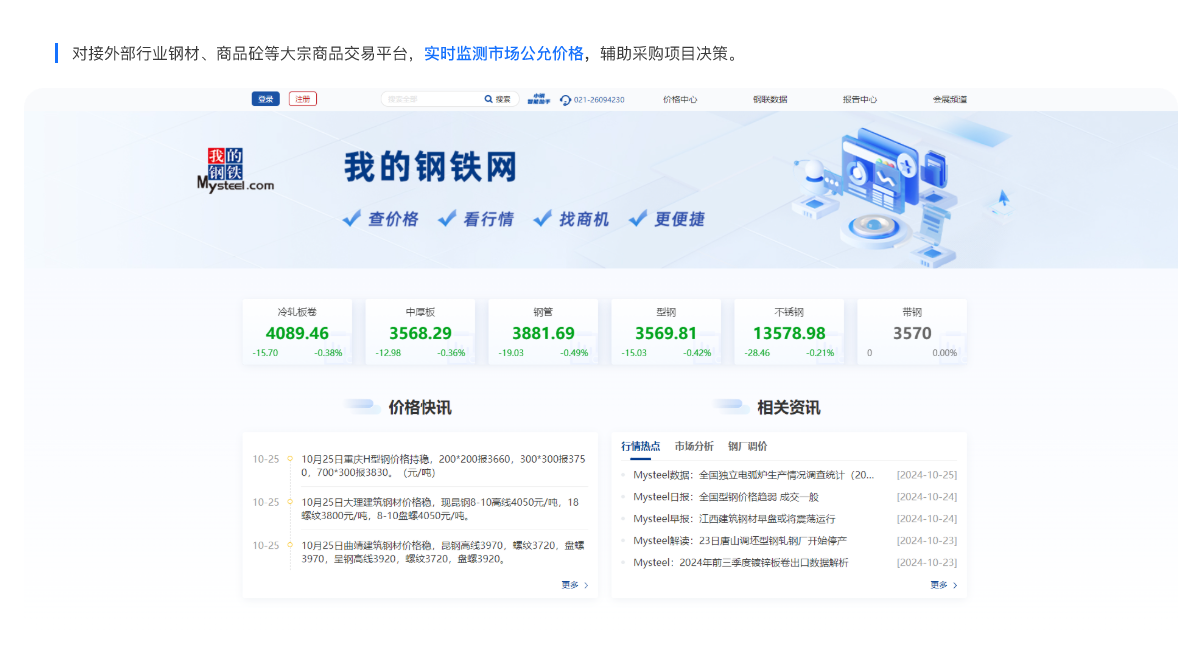Expand 更多 under 相关资讯
1200x653 pixels.
(x=944, y=585)
